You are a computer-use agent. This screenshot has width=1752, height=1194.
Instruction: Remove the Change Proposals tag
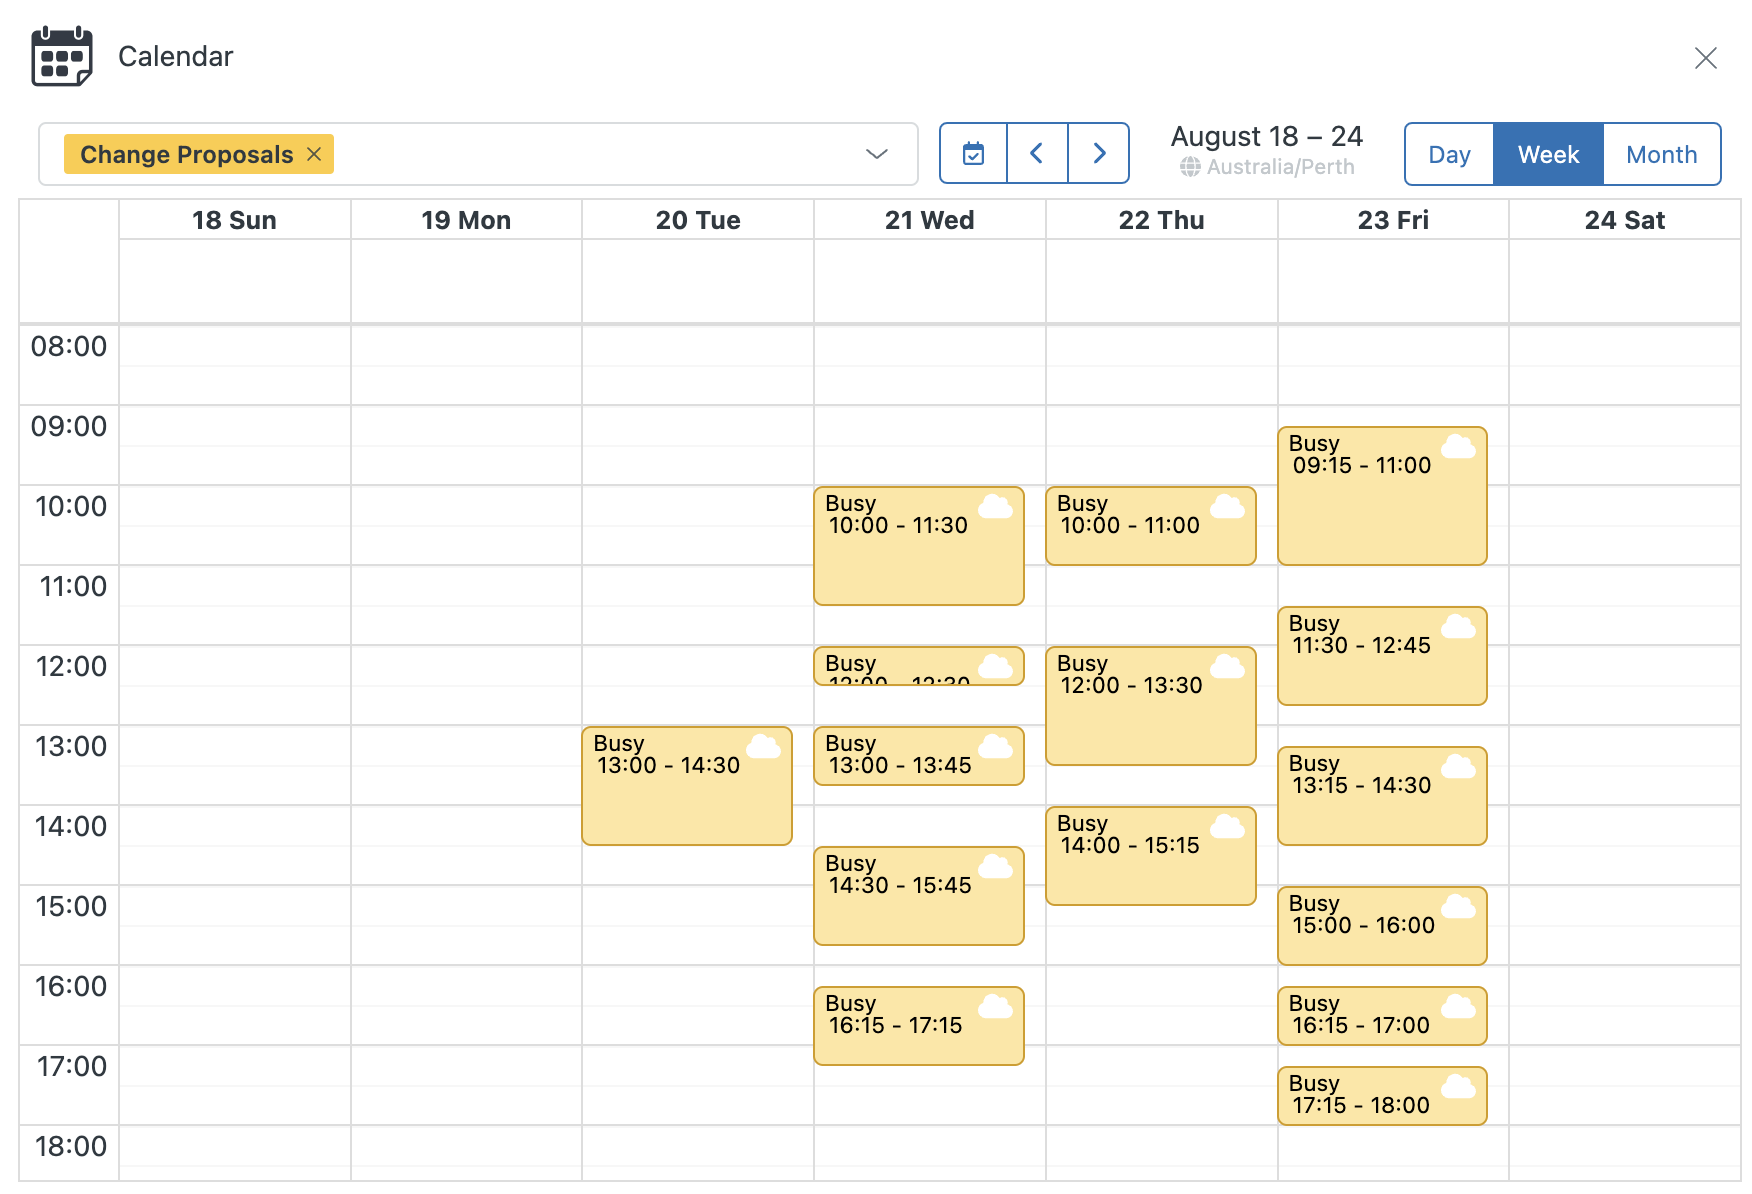tap(314, 154)
